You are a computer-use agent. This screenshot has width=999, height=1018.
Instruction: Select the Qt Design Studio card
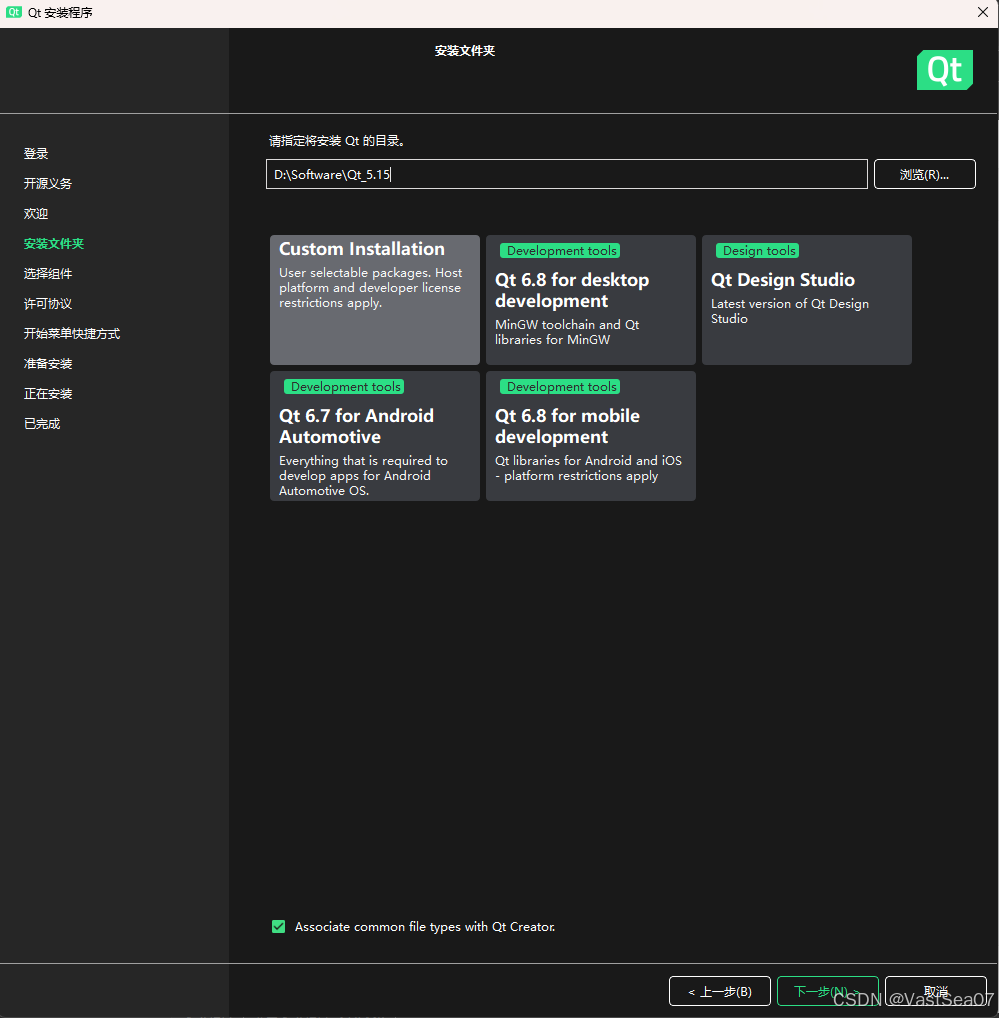(x=807, y=300)
